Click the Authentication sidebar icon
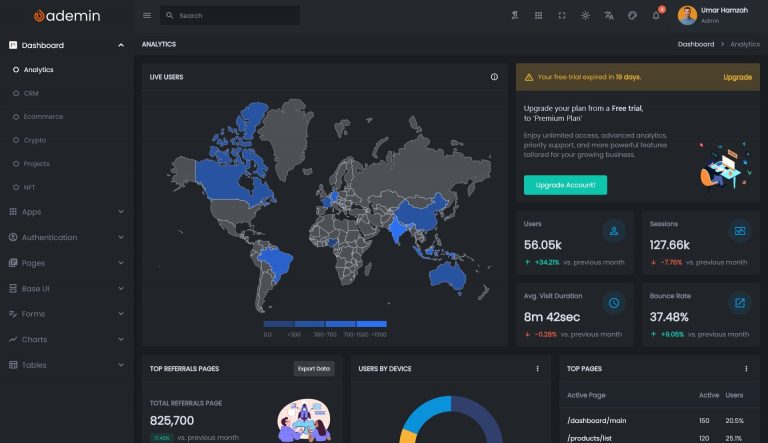Screen dimensions: 768x443 [x=13, y=237]
